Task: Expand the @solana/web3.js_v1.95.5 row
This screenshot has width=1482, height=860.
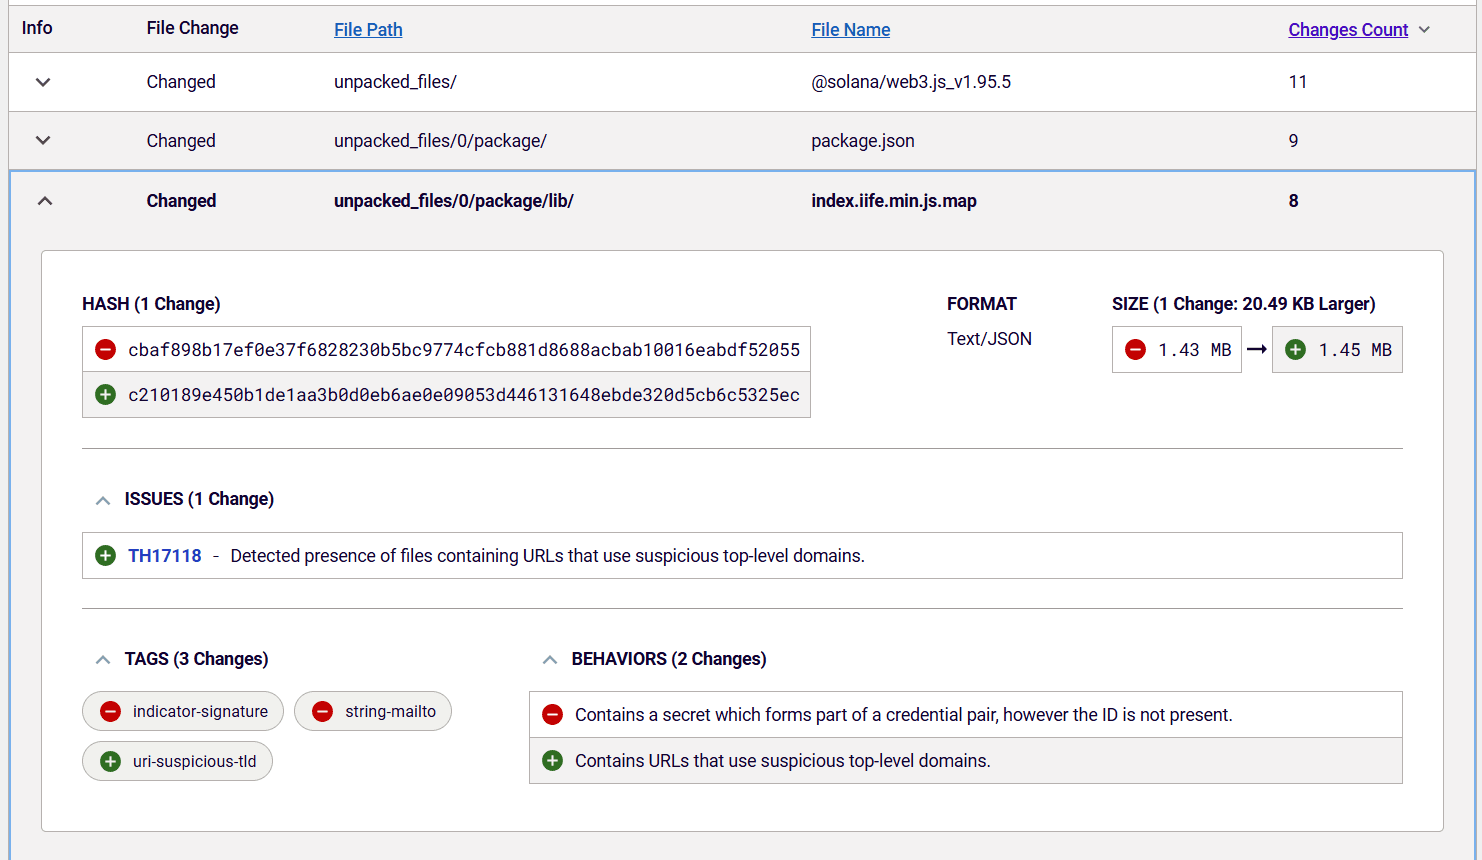Action: (x=43, y=82)
